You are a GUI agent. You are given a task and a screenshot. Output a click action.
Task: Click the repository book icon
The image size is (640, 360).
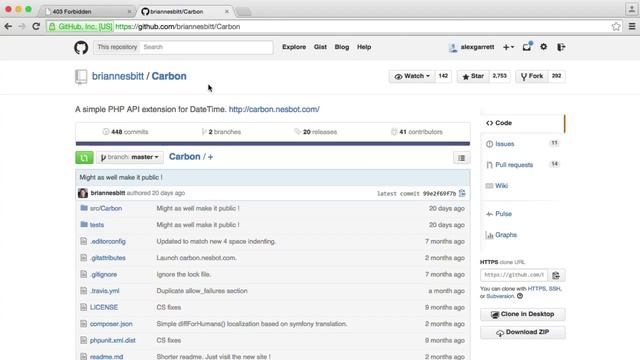pos(81,77)
